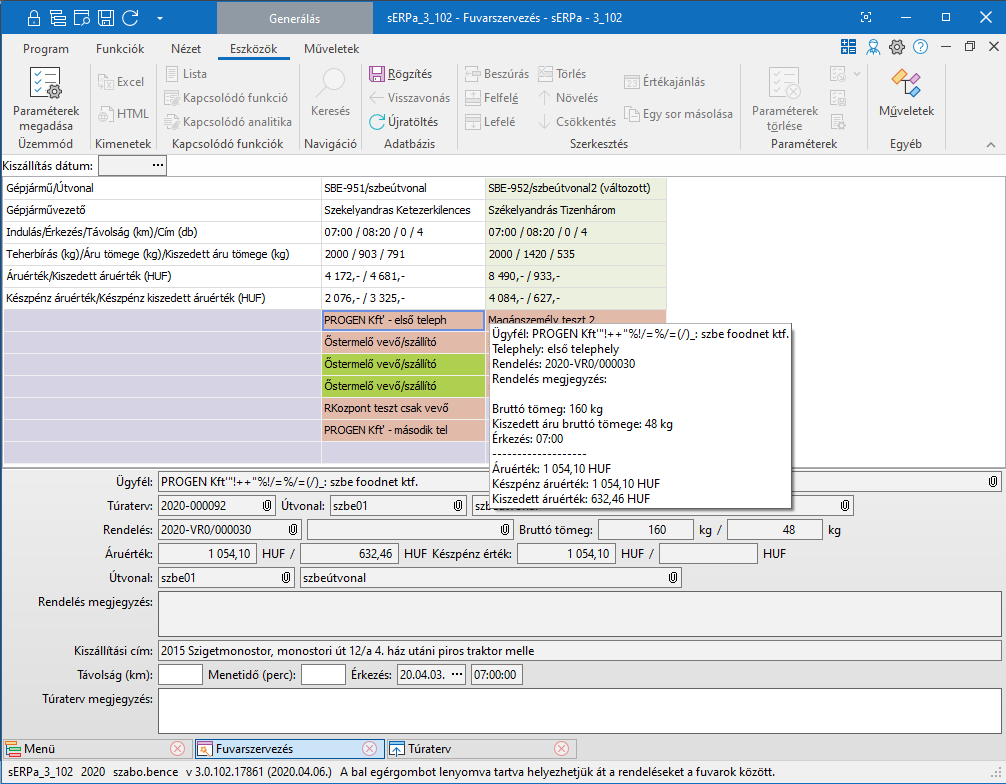Open the Műveletek tool in Egyéb group

point(905,85)
